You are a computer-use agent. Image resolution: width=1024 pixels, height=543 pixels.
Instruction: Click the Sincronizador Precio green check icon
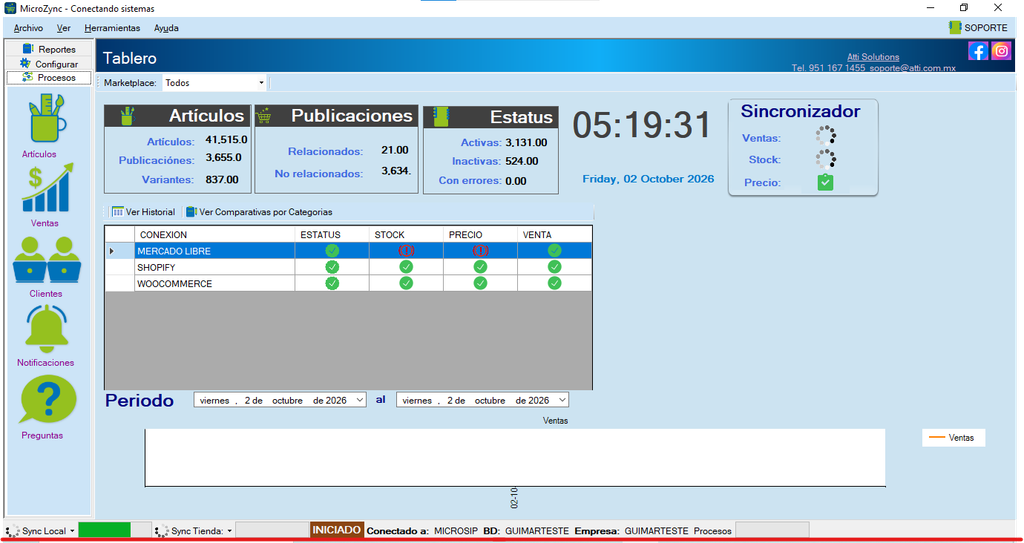825,182
